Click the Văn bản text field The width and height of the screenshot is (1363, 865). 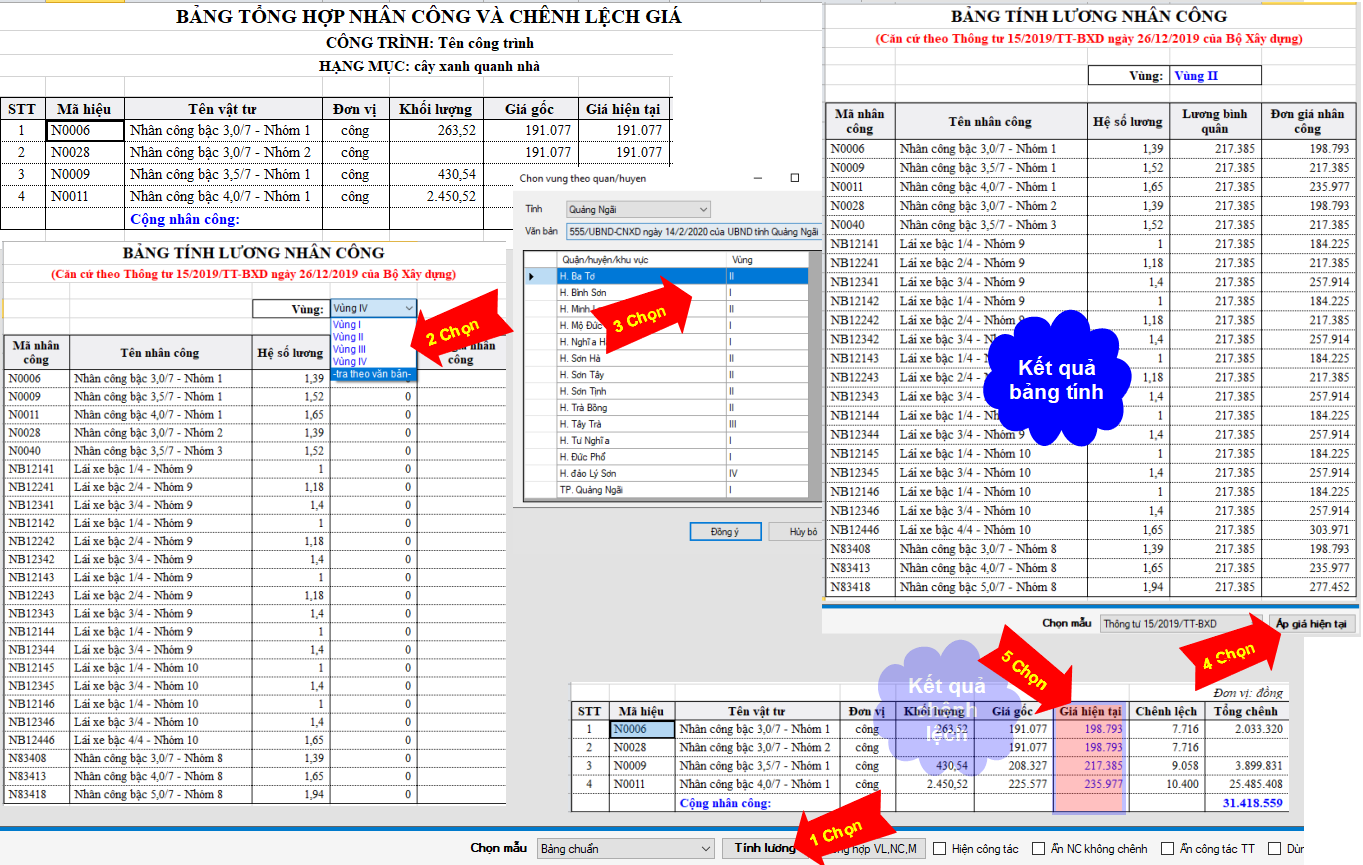(691, 232)
